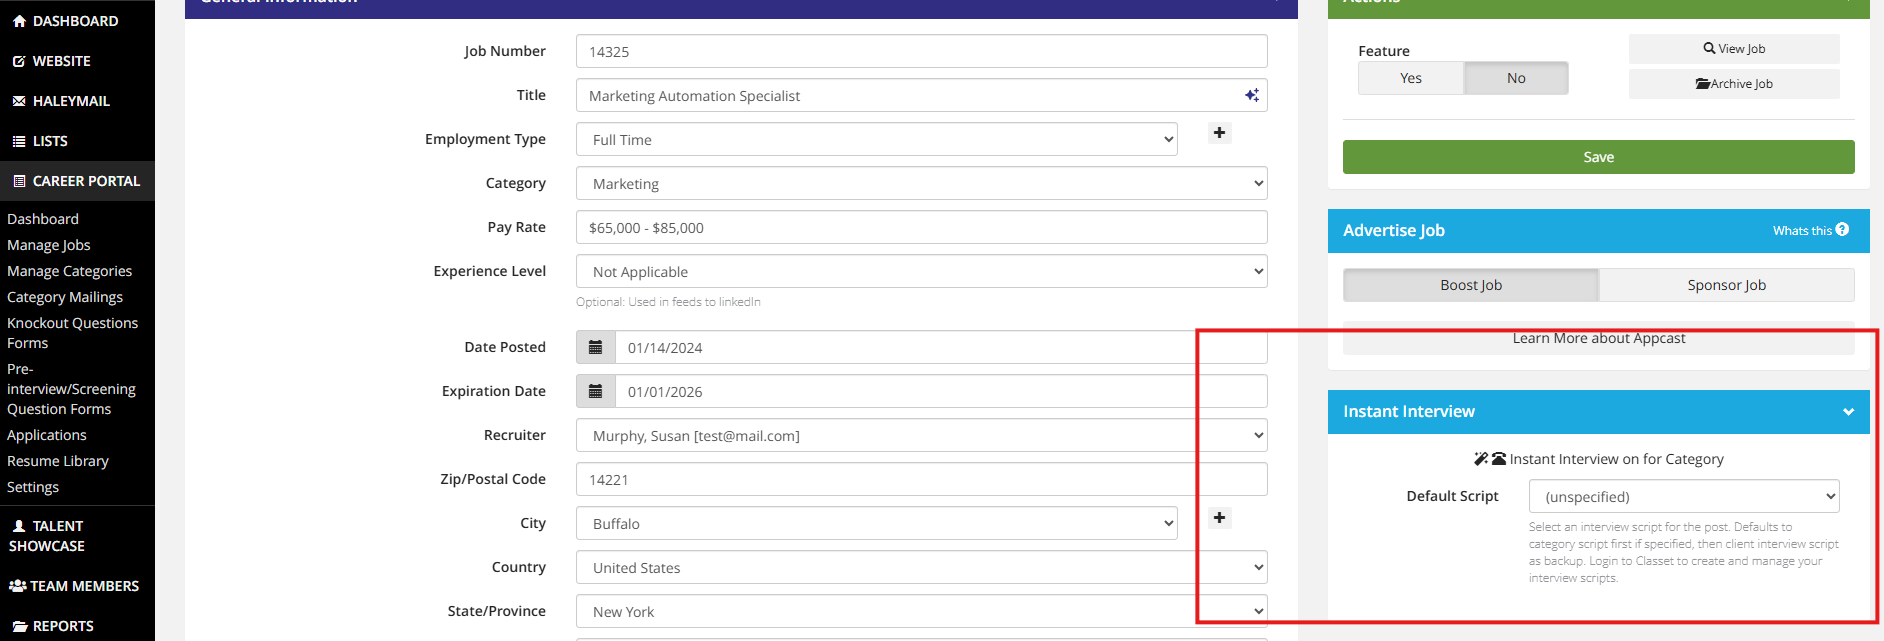Click Learn More about Appcast

pos(1598,339)
